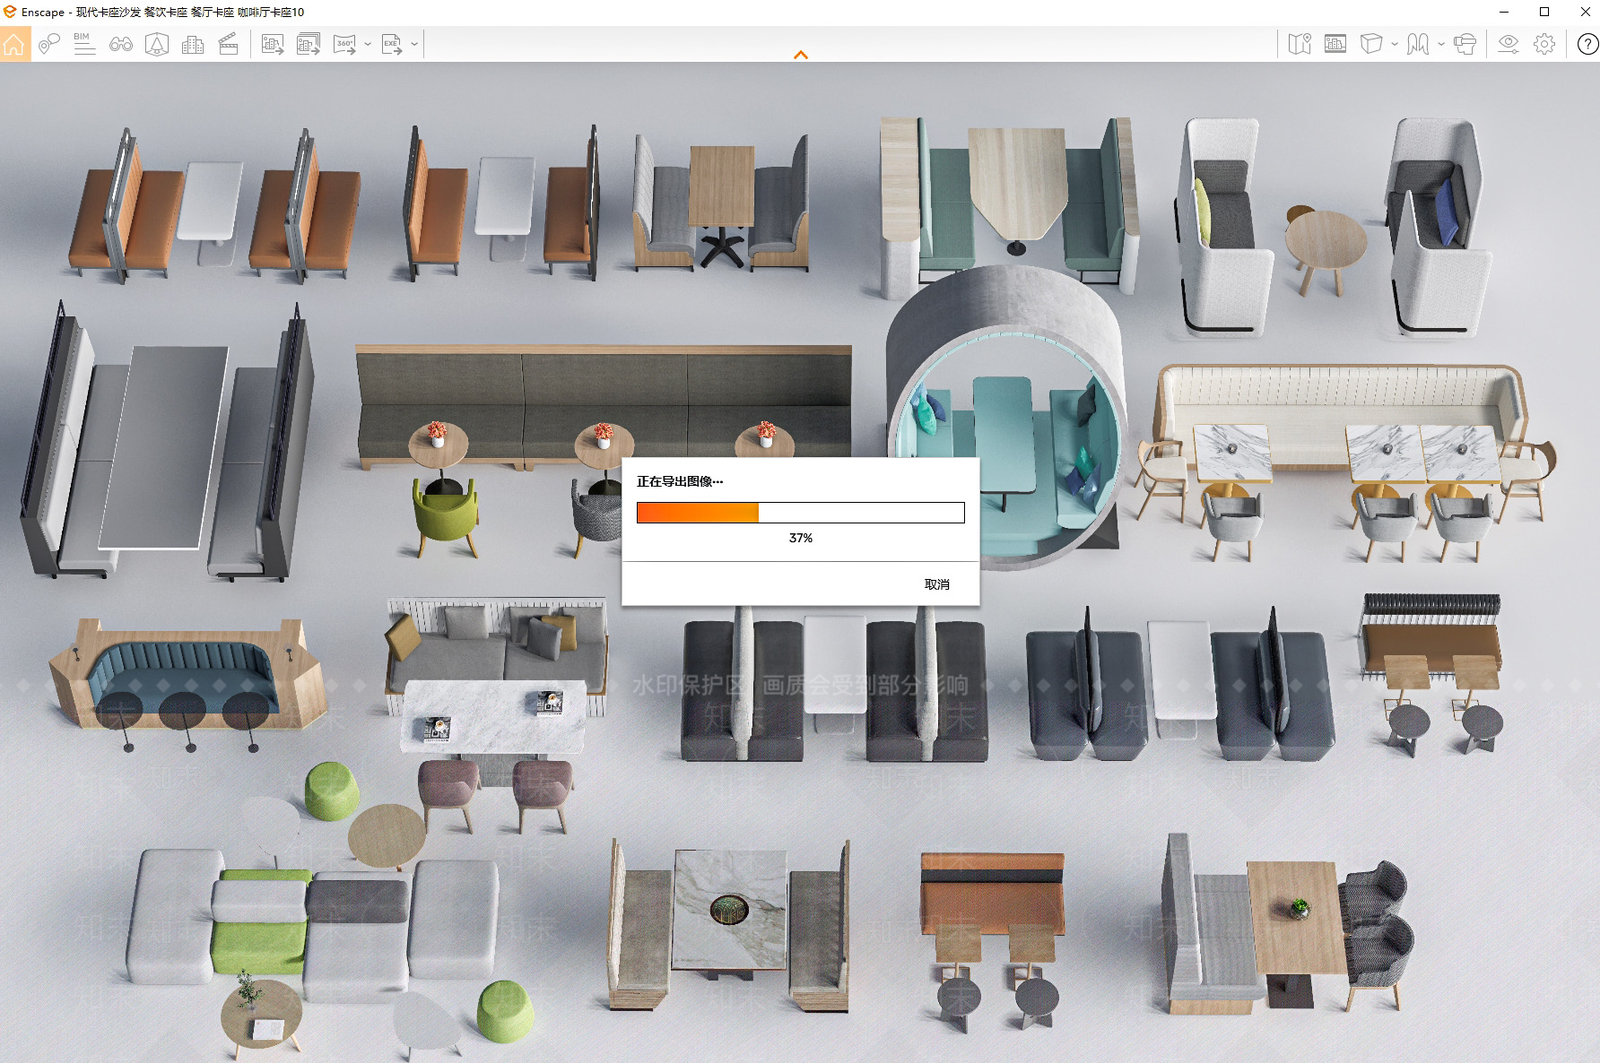The image size is (1600, 1063).
Task: Open the collaborative annotations pin icon
Action: (x=49, y=44)
